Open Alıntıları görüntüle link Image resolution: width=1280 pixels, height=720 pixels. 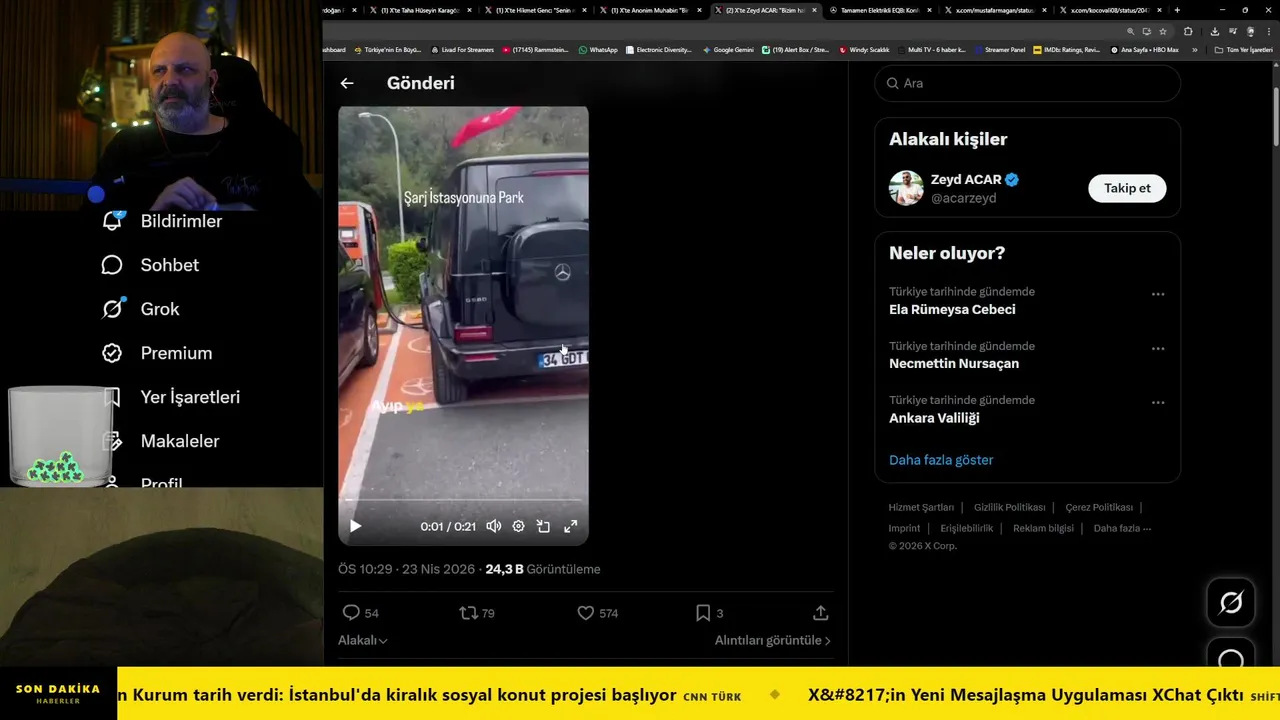[x=772, y=640]
